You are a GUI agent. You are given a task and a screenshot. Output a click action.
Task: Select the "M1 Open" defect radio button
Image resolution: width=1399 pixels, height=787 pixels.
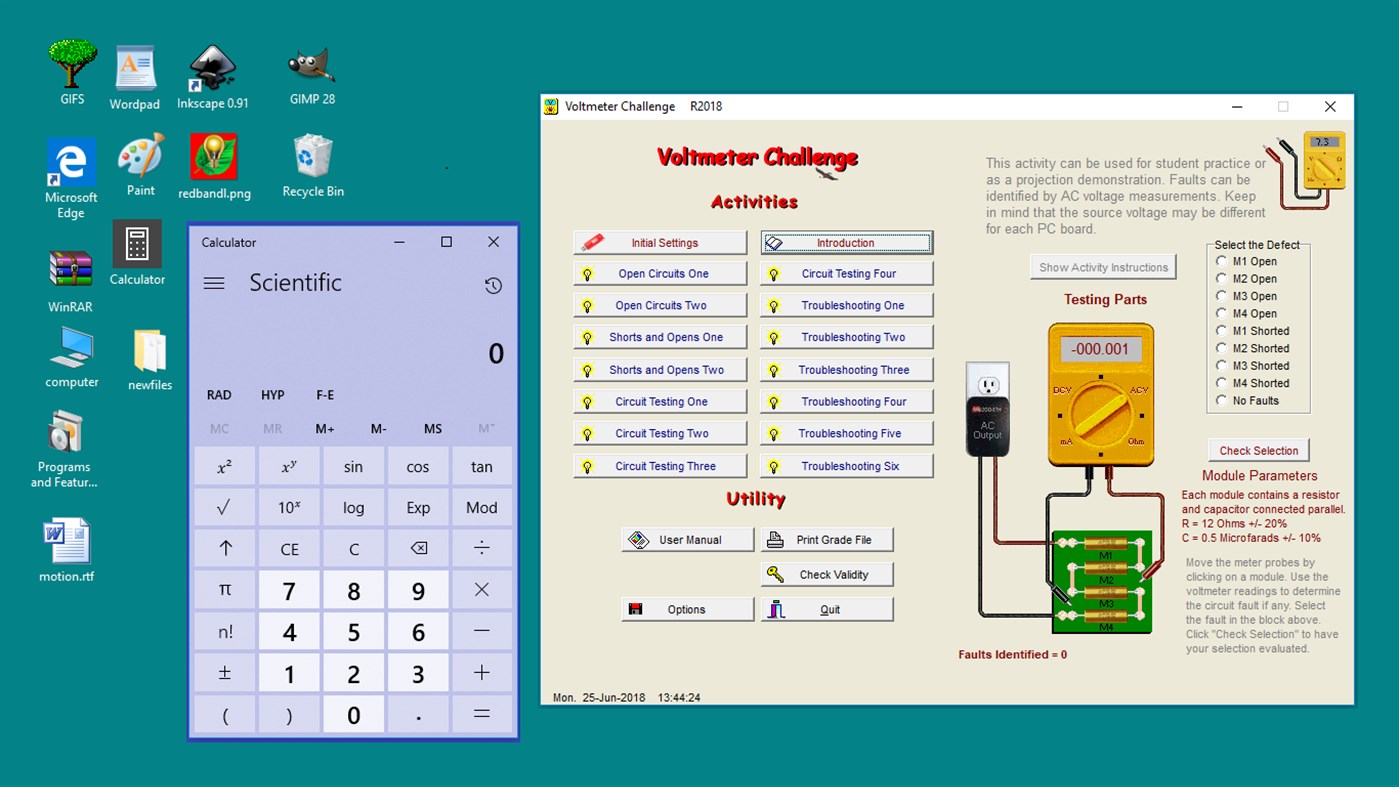tap(1221, 261)
